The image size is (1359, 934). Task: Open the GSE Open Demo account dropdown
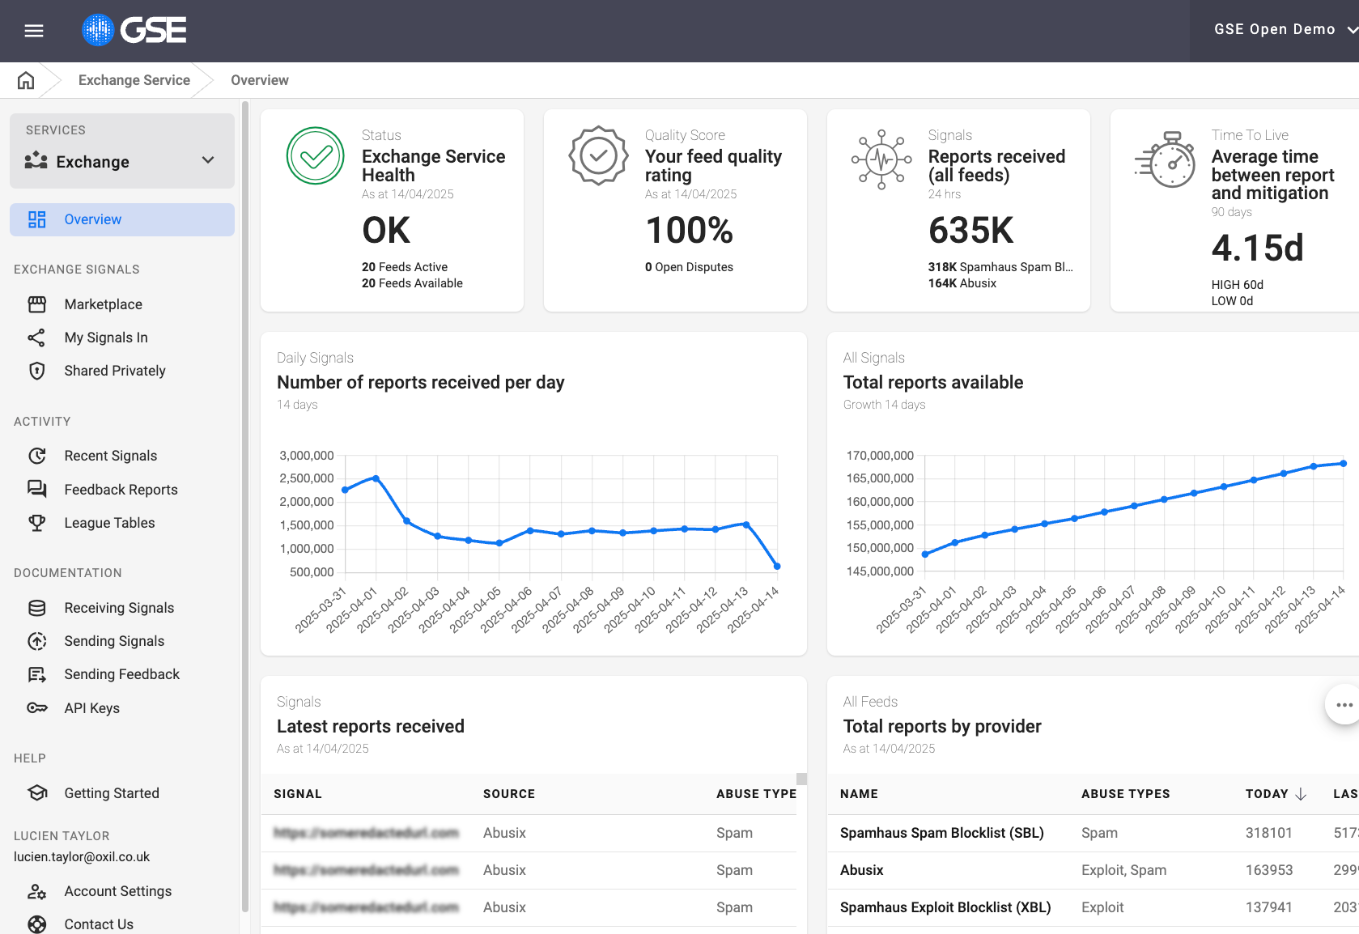coord(1286,30)
